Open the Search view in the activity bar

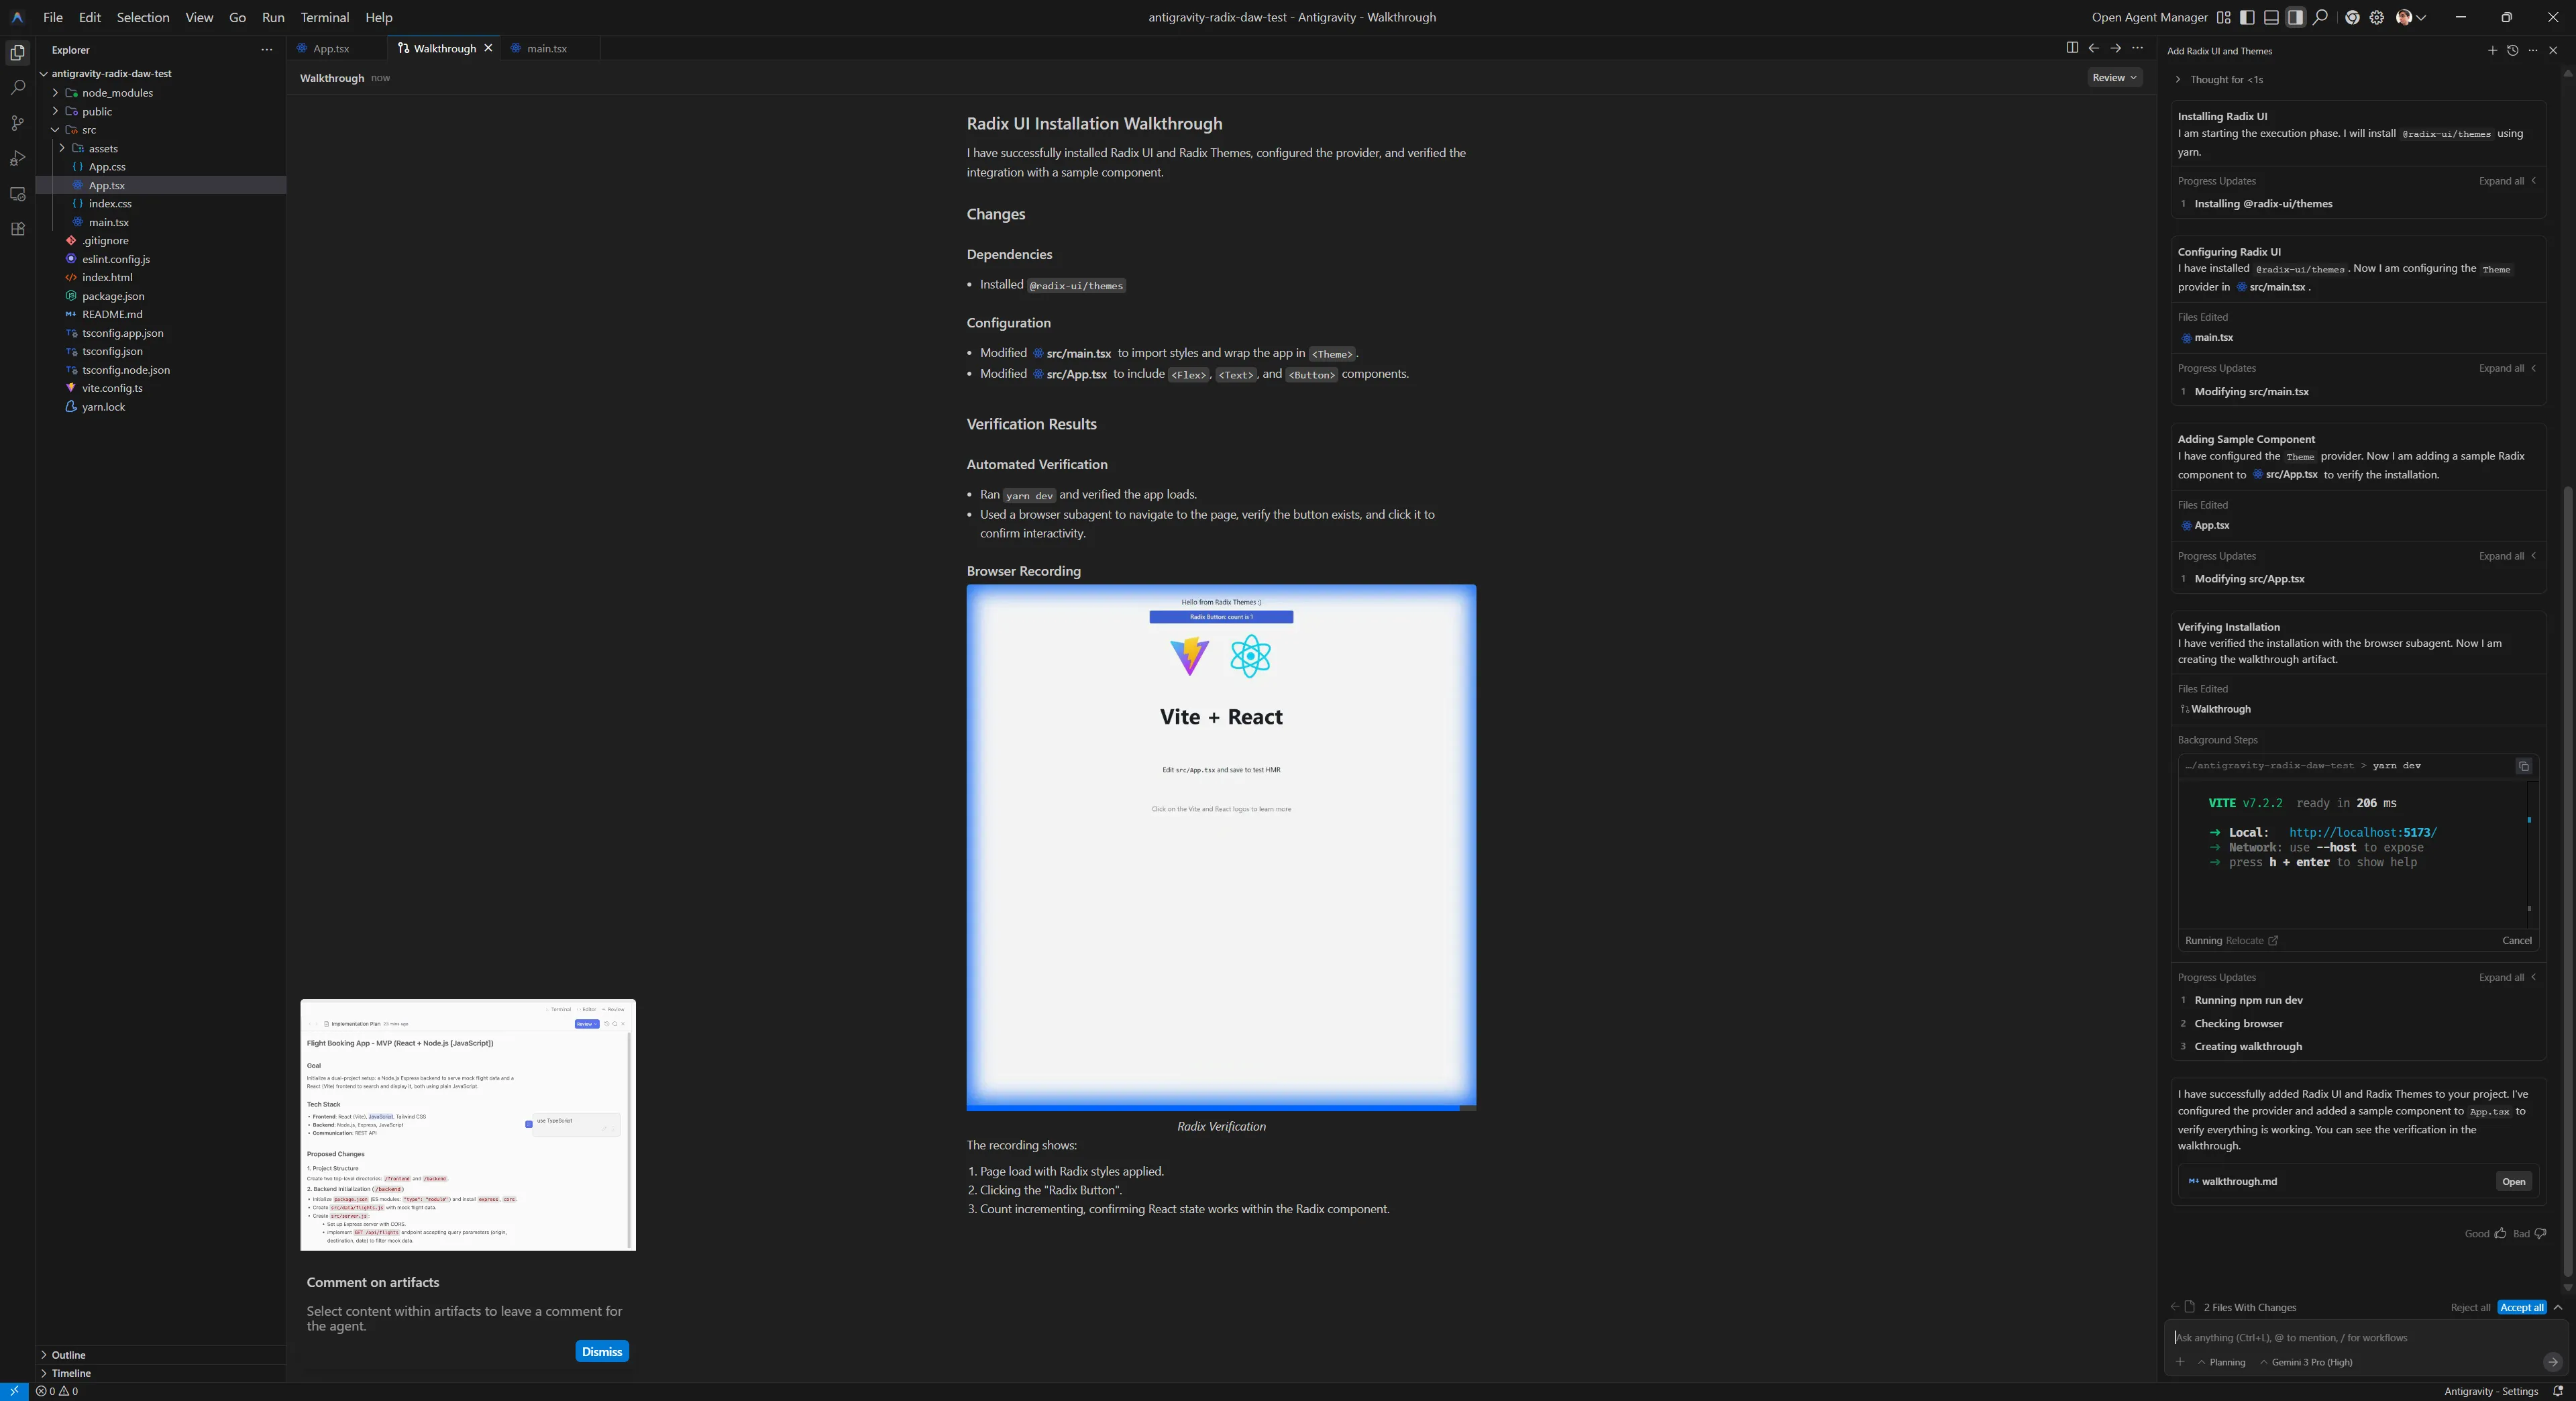17,88
